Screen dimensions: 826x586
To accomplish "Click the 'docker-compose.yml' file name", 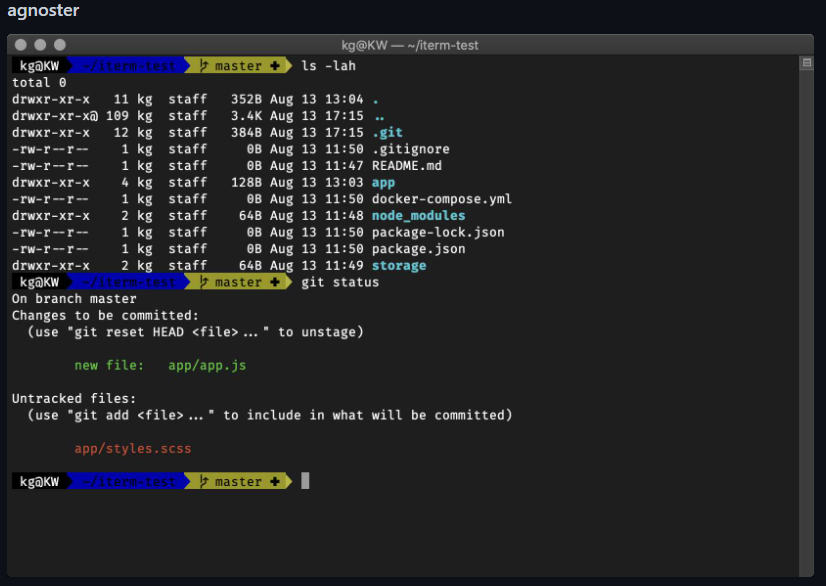I will point(442,199).
